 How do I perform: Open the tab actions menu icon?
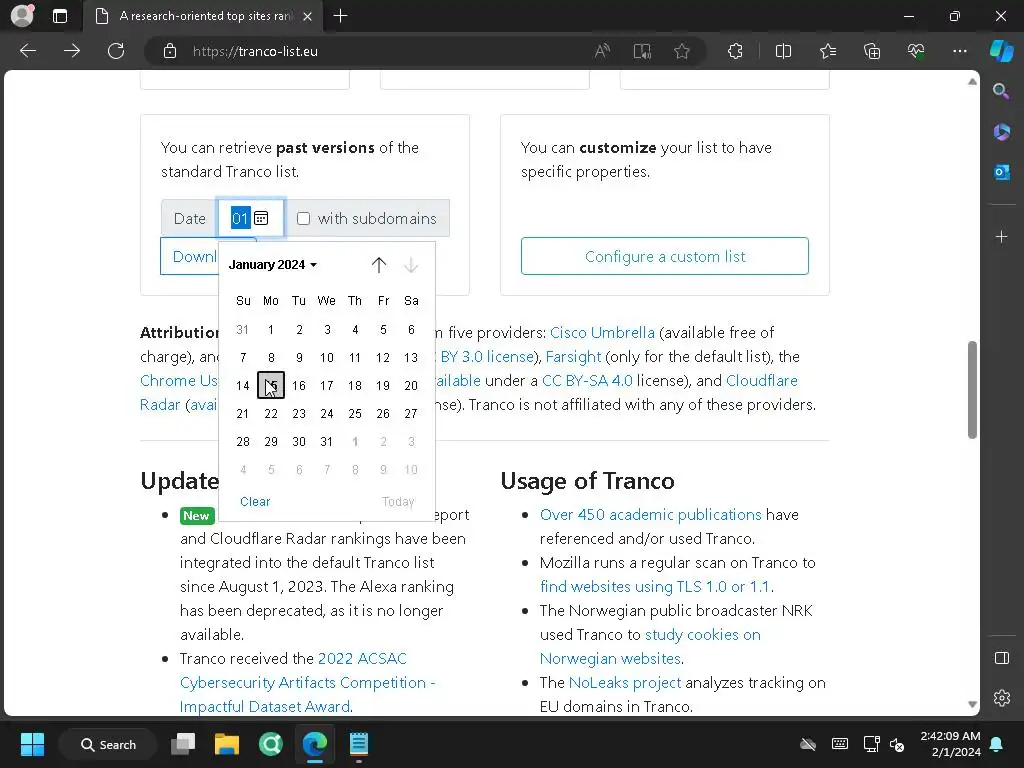(x=60, y=16)
